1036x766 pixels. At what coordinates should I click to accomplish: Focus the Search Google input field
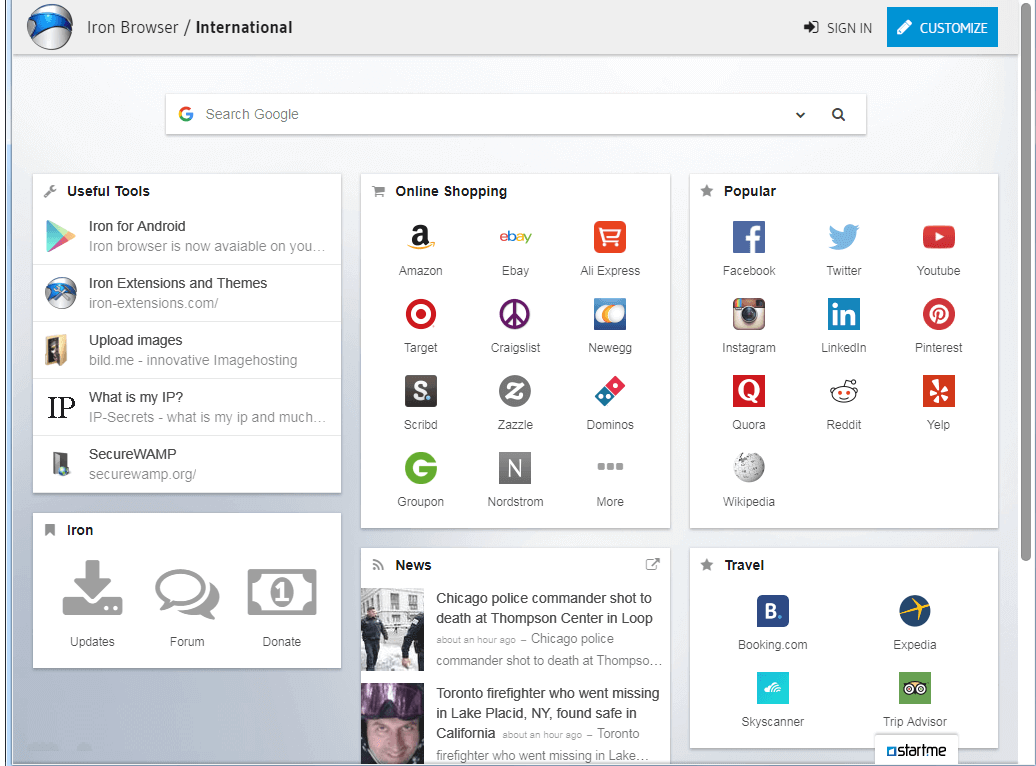coord(496,114)
